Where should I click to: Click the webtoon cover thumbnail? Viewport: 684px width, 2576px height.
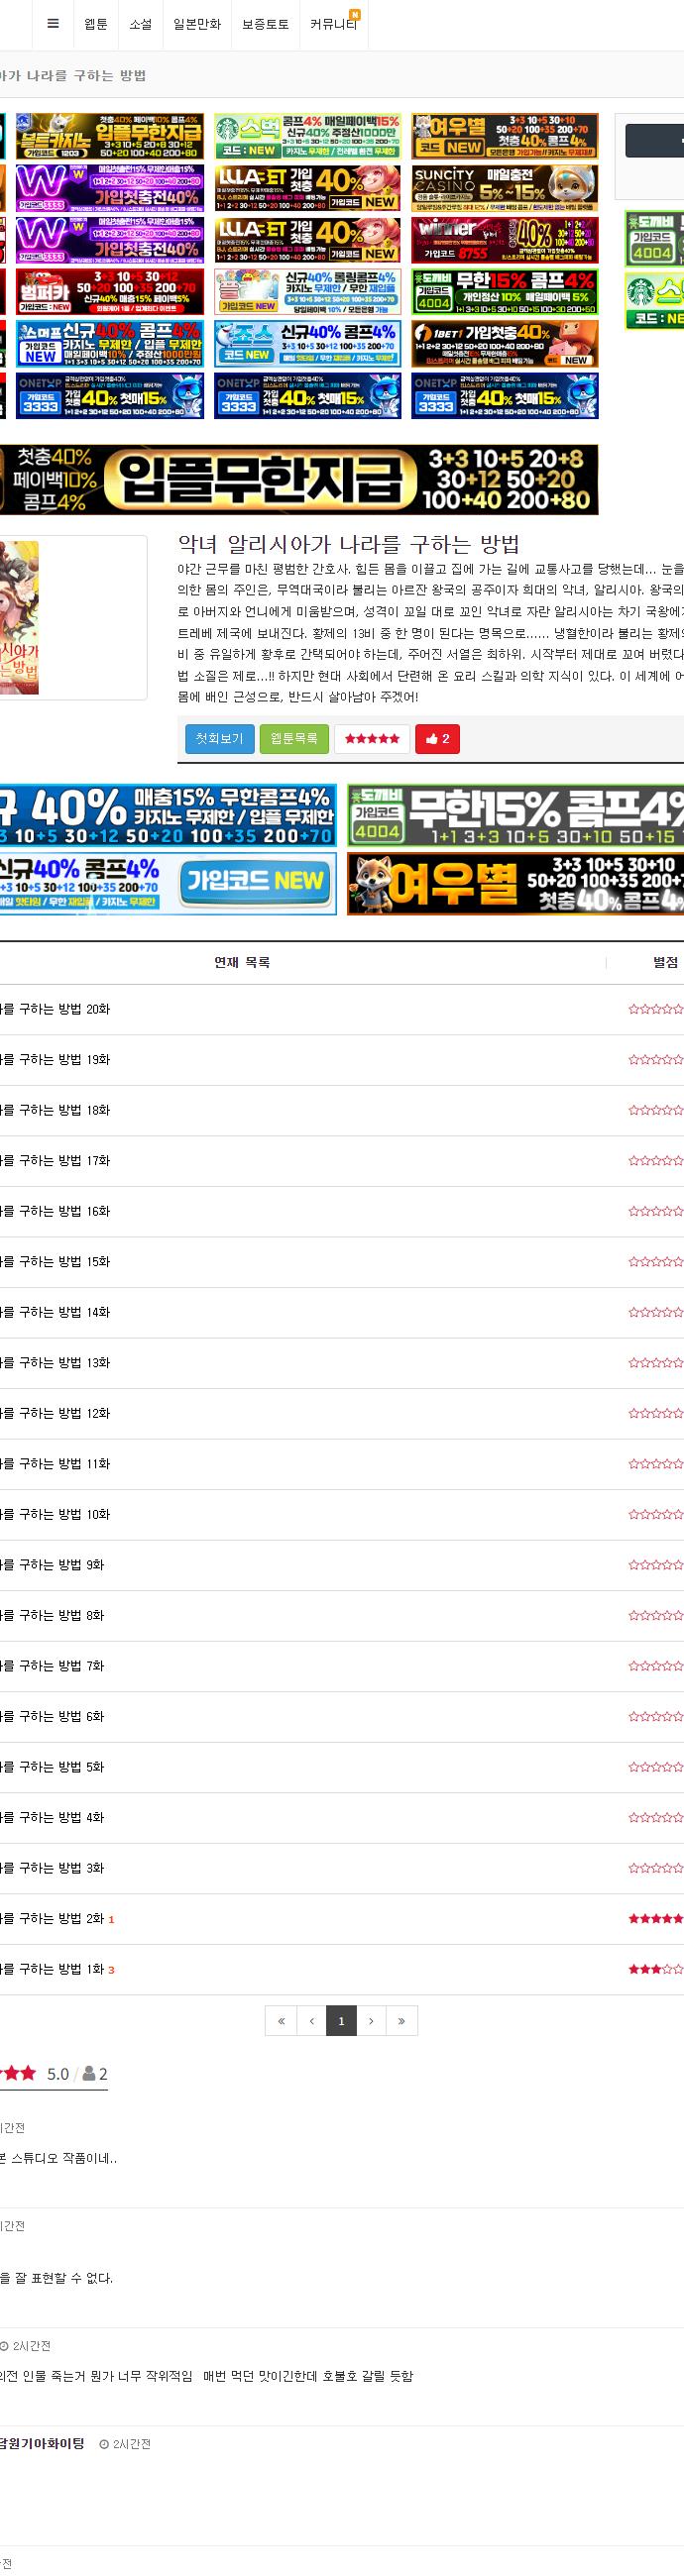click(19, 617)
